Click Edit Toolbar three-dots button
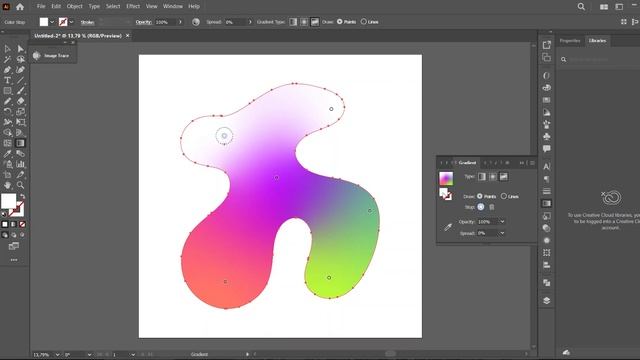The width and height of the screenshot is (640, 360). (14, 260)
